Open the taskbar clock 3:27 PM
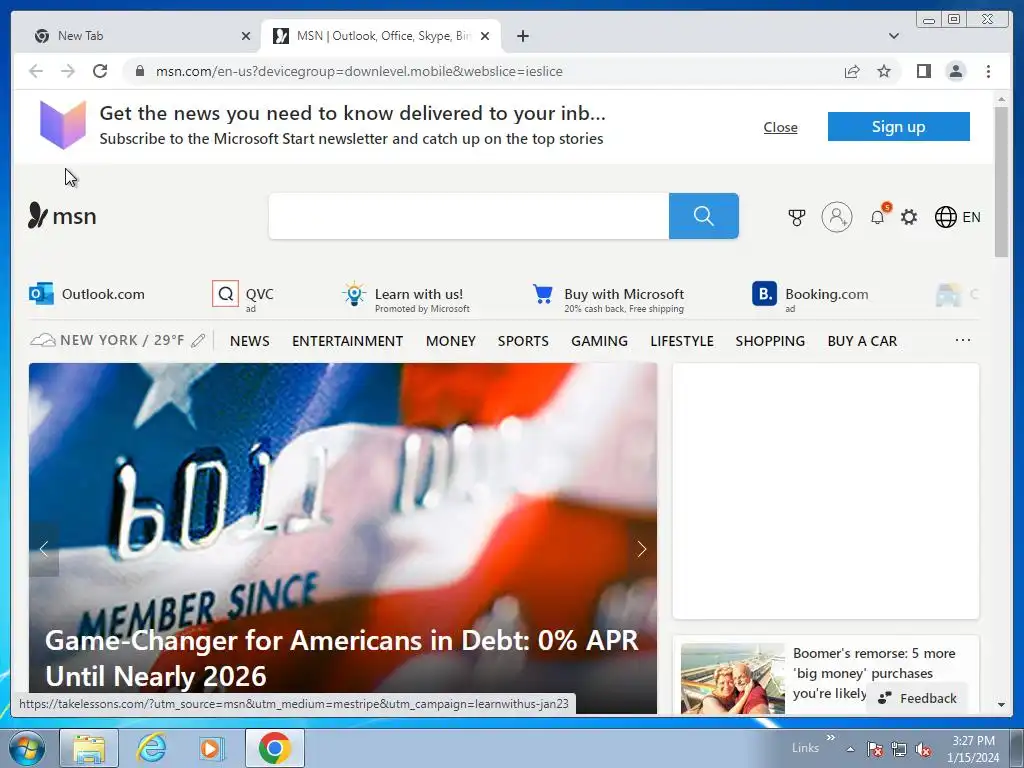The image size is (1024, 768). point(973,749)
